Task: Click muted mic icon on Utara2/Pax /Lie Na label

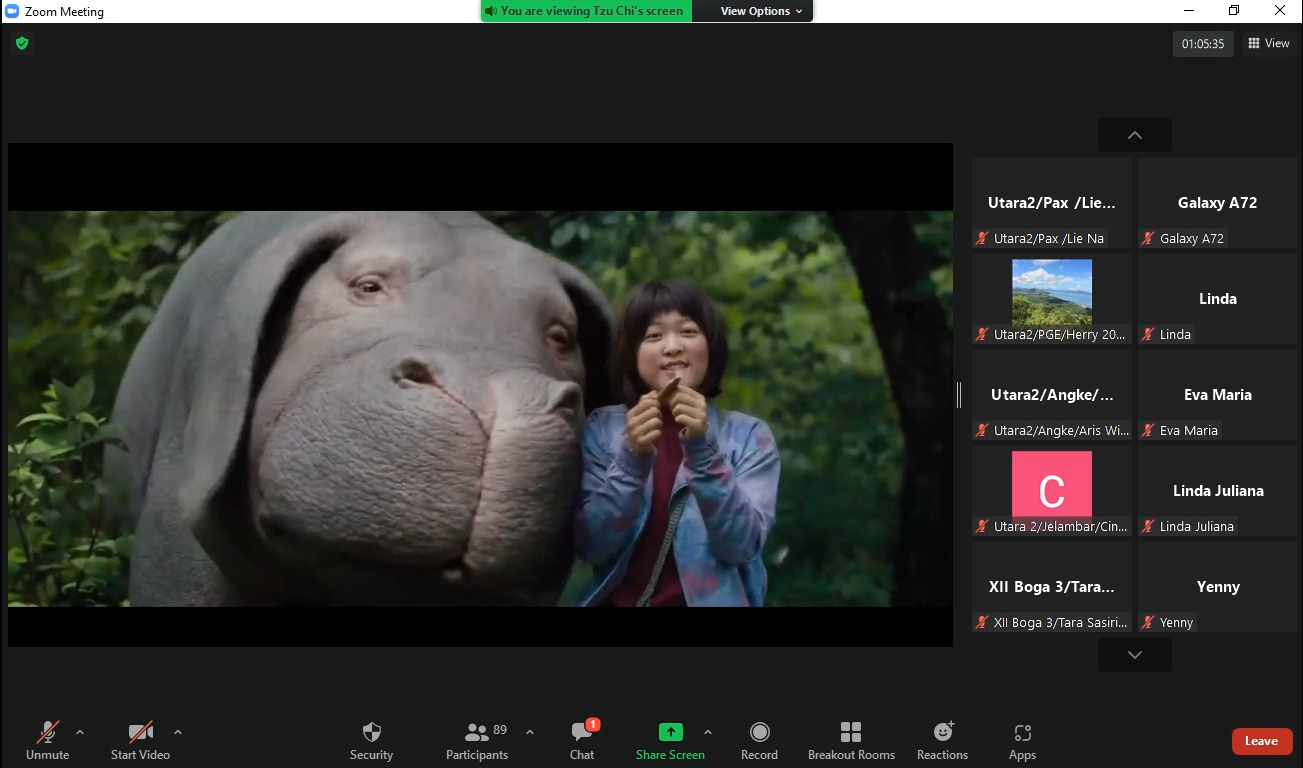Action: tap(983, 239)
